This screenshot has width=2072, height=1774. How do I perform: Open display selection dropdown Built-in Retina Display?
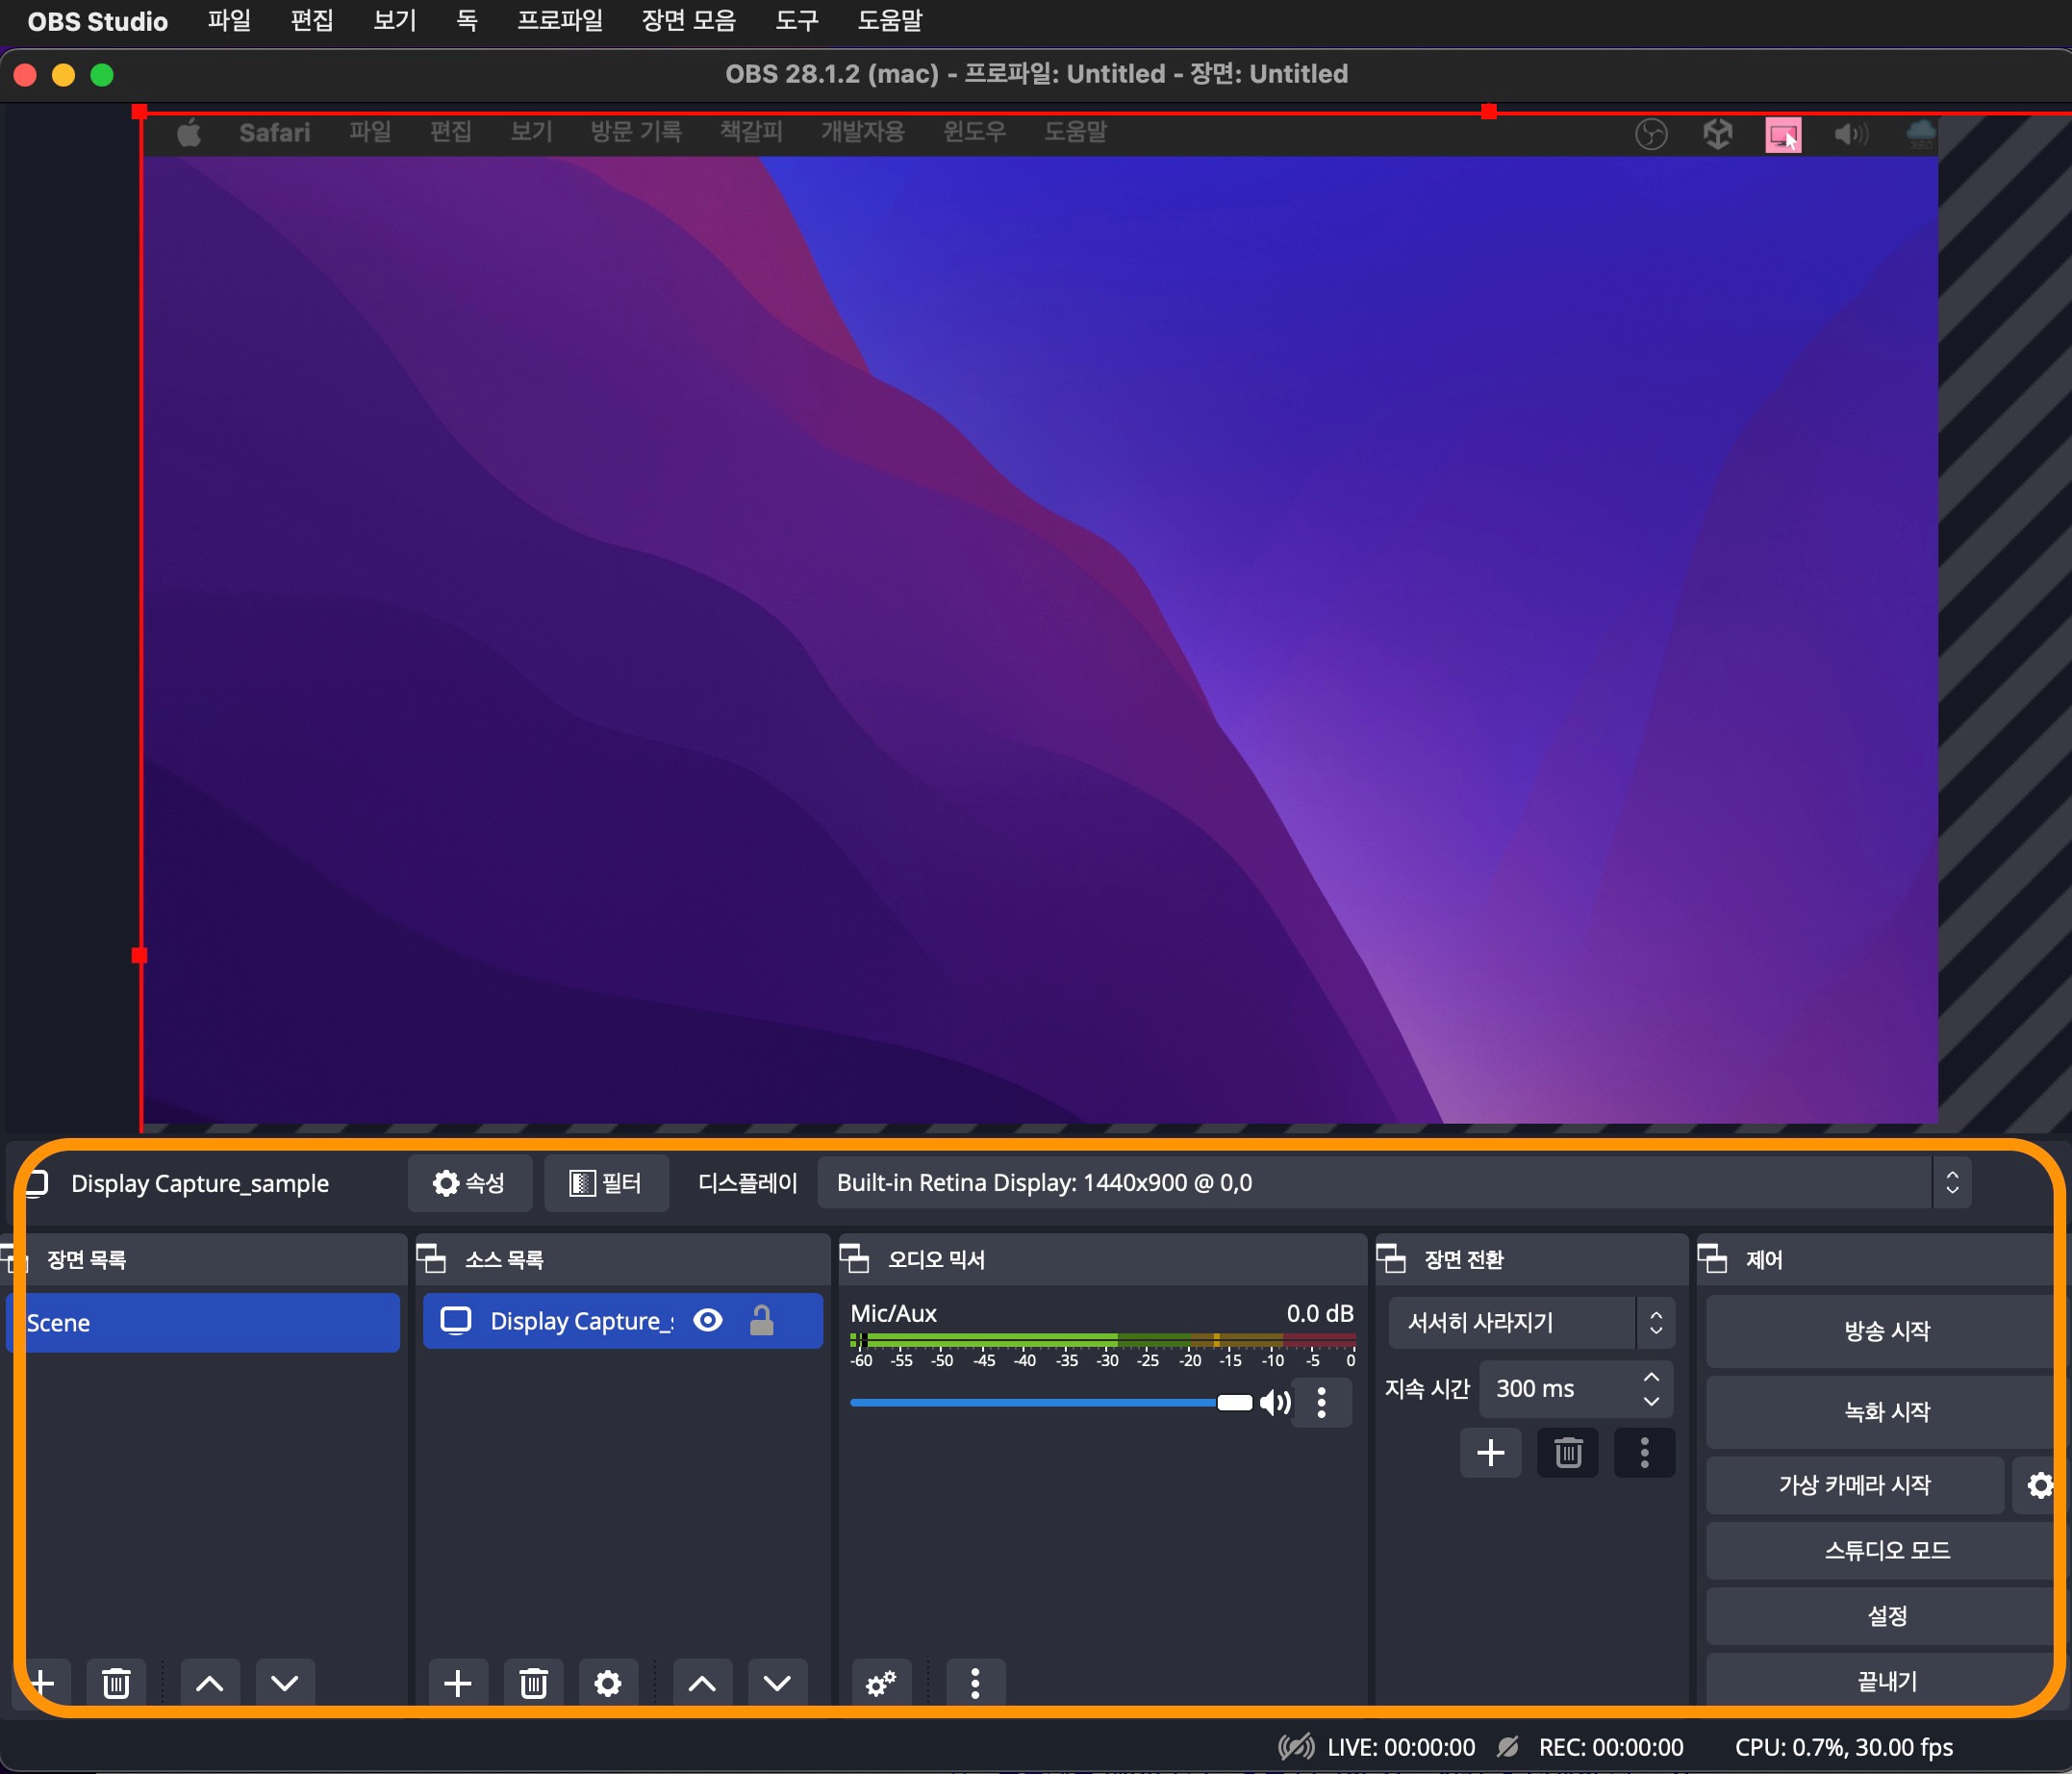point(1394,1183)
